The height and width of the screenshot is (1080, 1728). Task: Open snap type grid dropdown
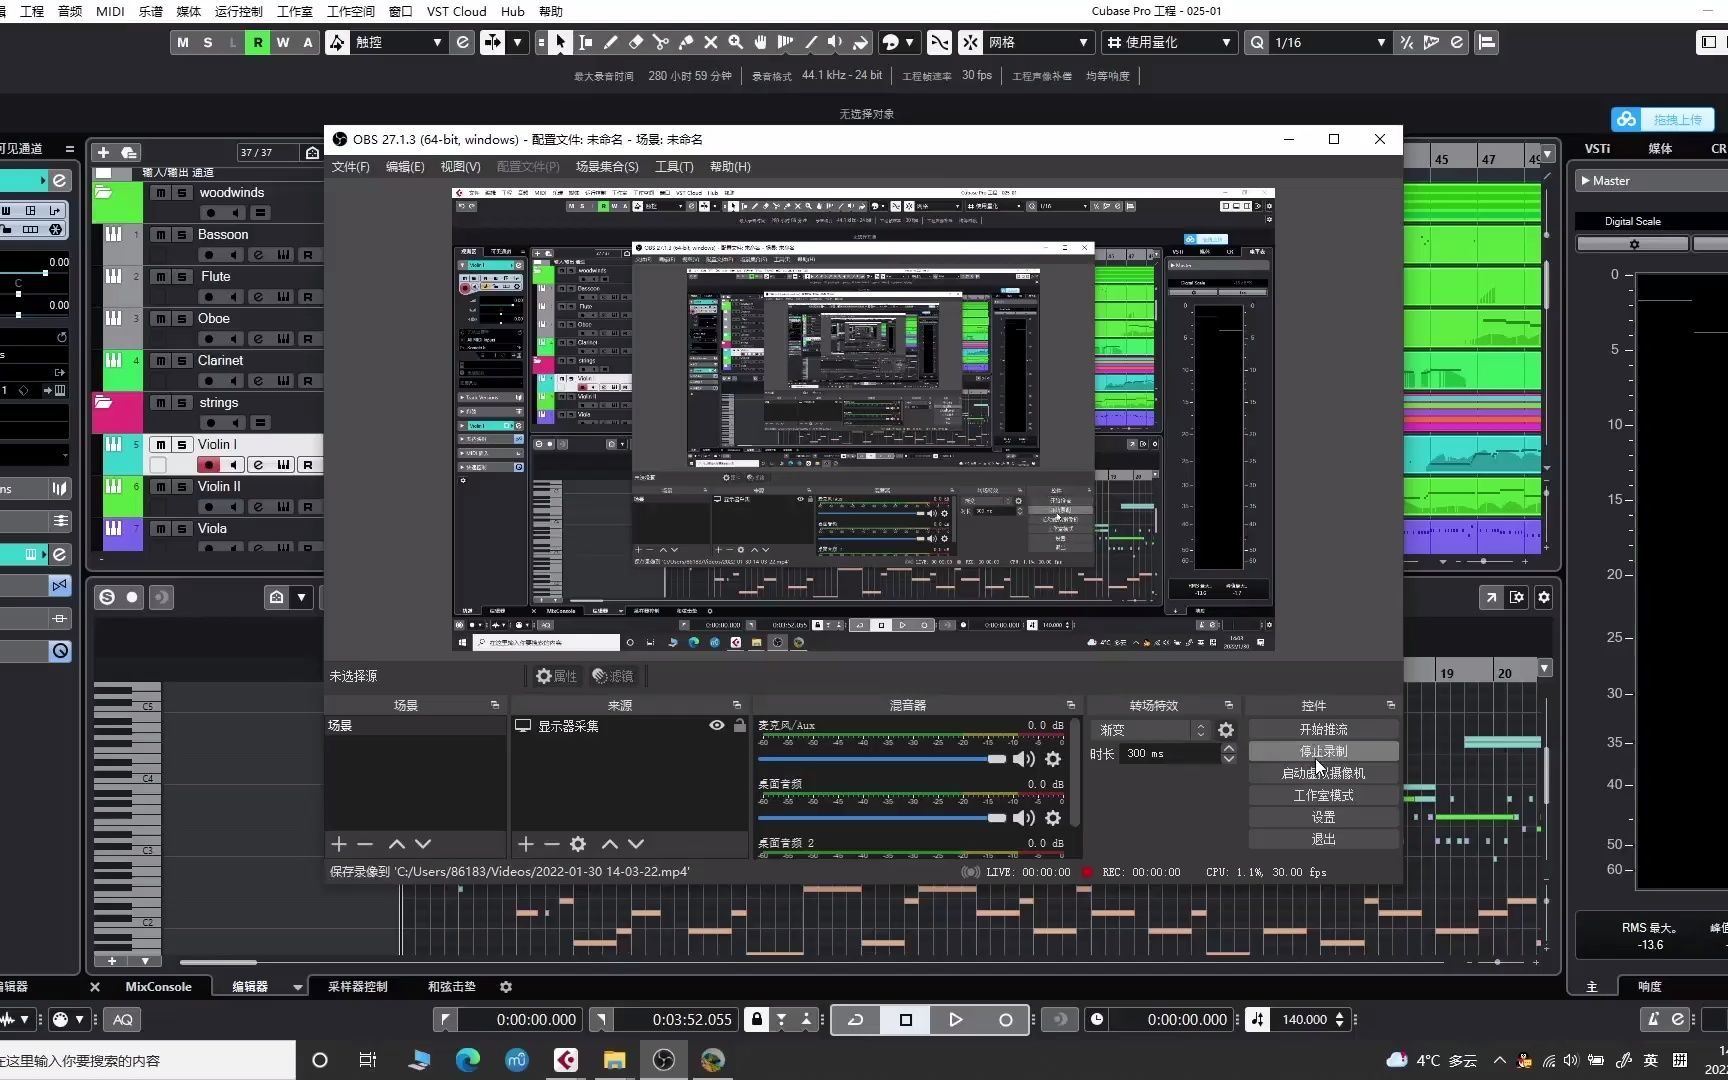tap(1038, 42)
